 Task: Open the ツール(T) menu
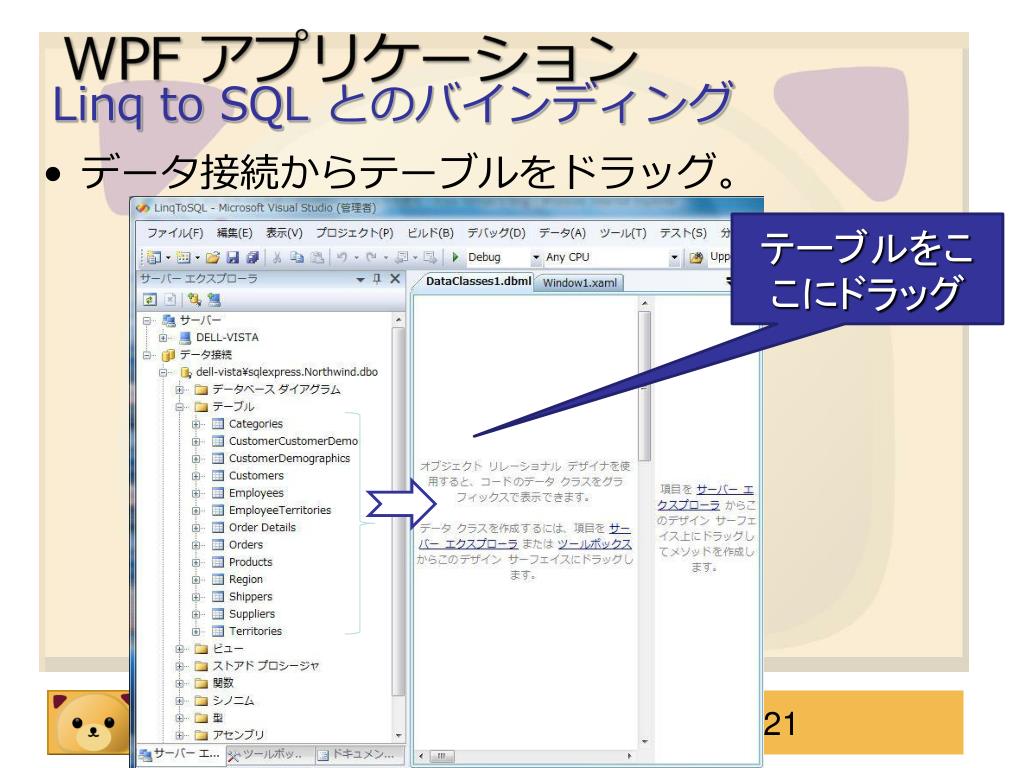tap(623, 233)
